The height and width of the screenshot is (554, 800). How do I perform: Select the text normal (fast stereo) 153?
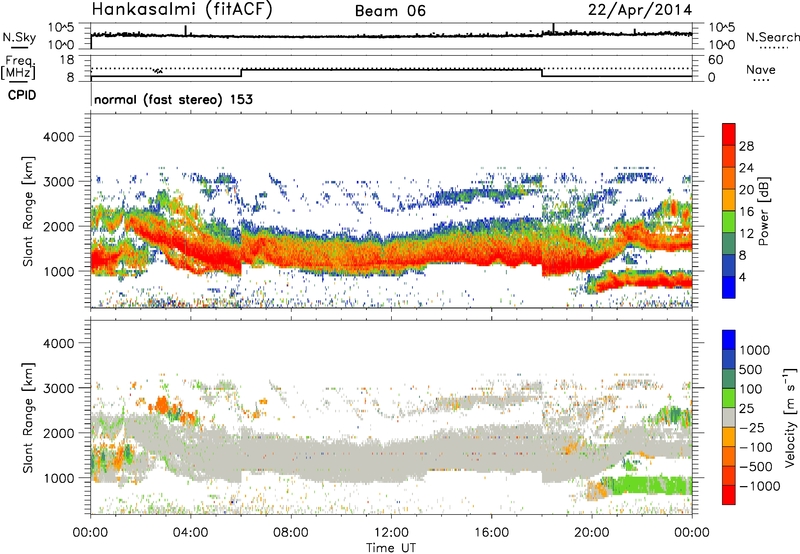coord(173,99)
